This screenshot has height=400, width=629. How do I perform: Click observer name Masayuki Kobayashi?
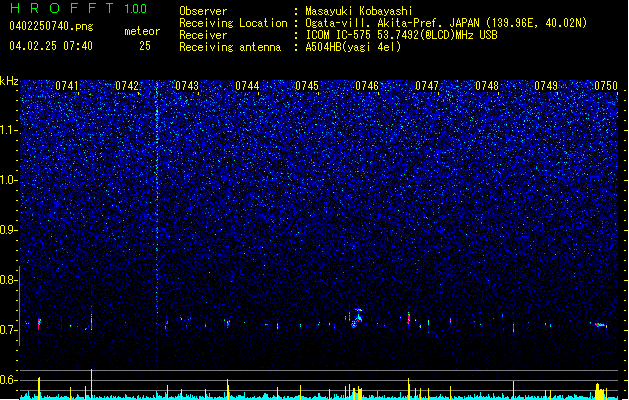pos(359,11)
